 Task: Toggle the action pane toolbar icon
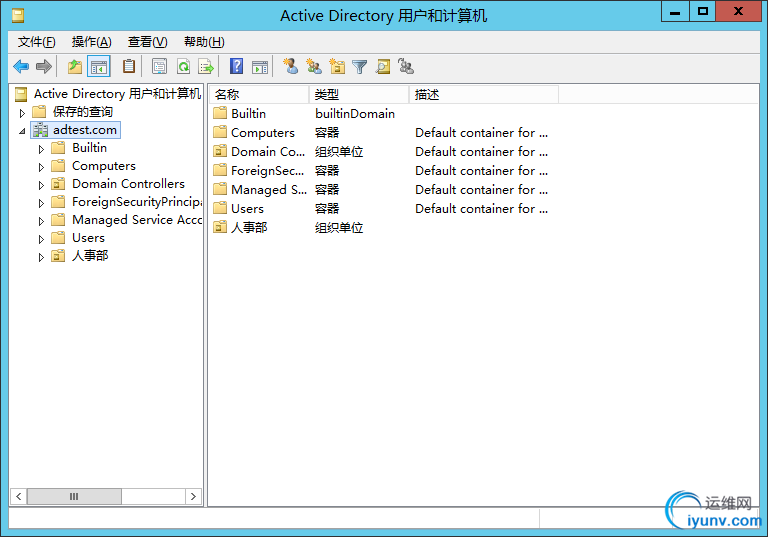tap(260, 67)
